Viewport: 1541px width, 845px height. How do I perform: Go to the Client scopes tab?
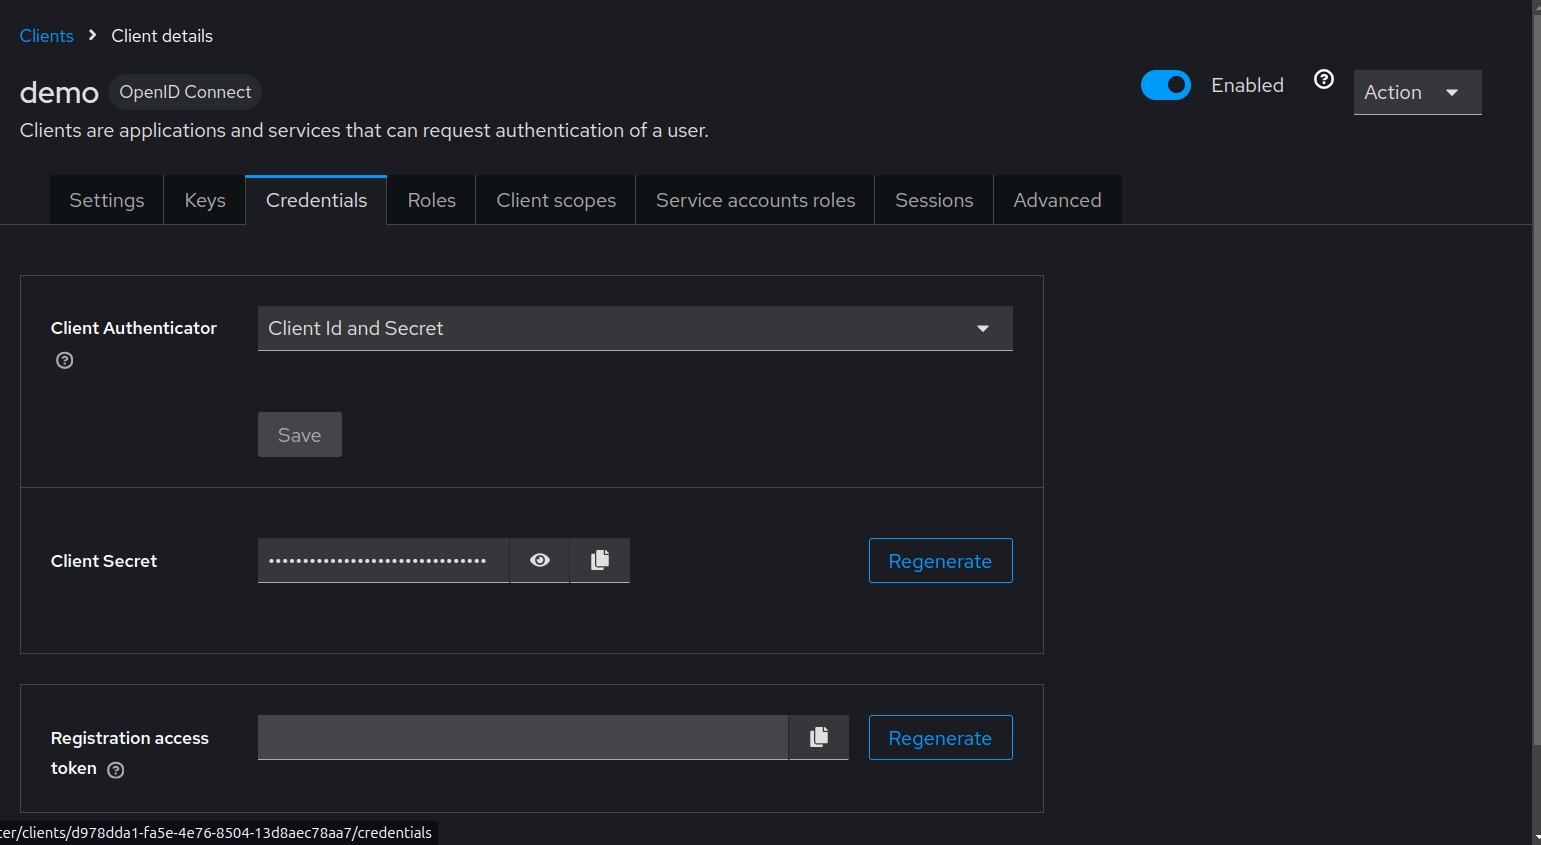coord(556,200)
